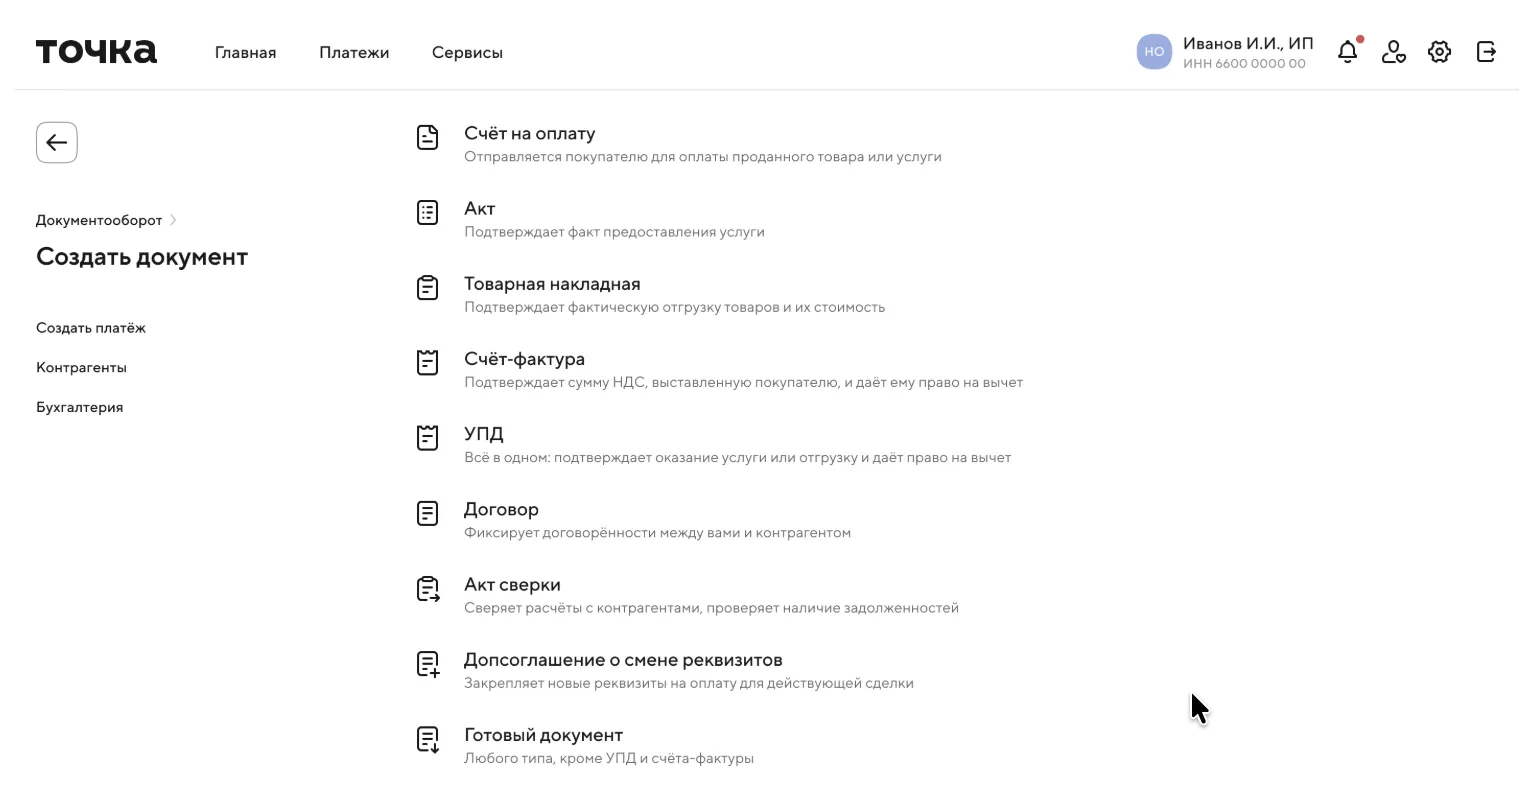
Task: Open the notifications bell
Action: [1348, 52]
